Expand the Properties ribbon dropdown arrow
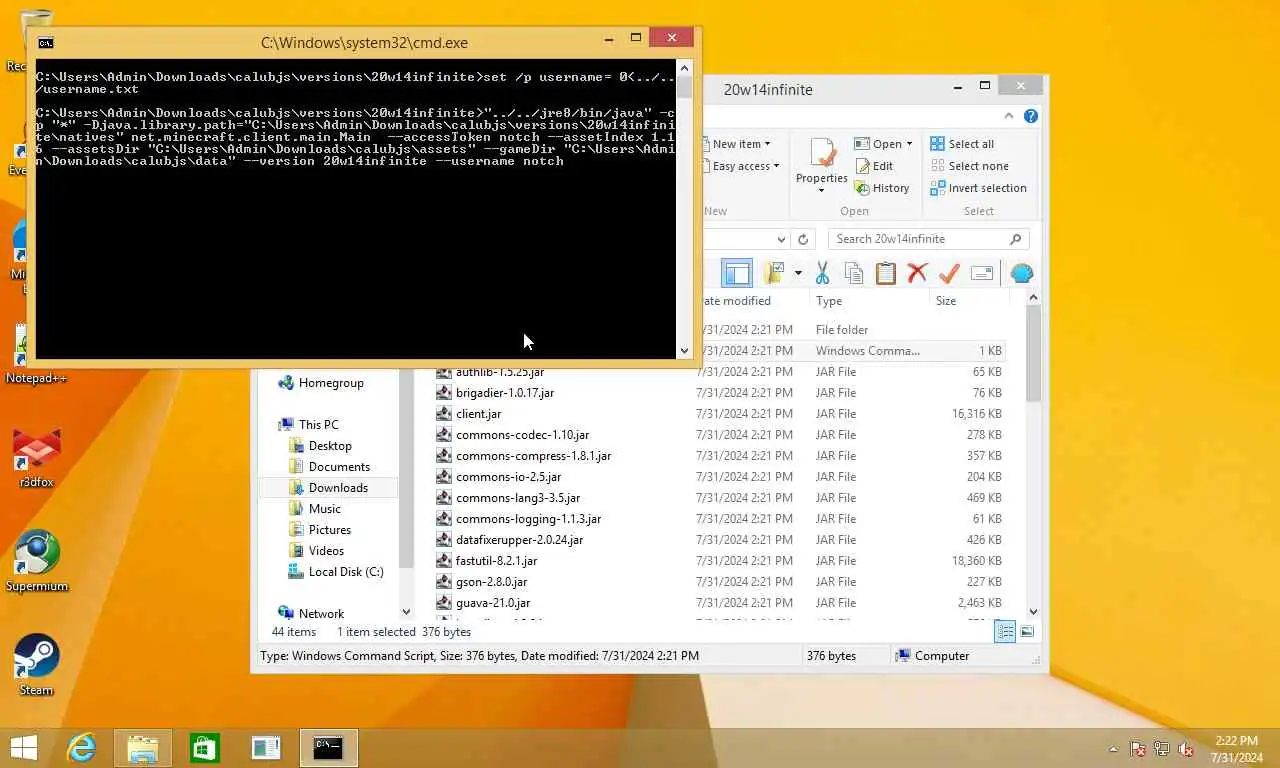This screenshot has width=1280, height=768. 822,190
